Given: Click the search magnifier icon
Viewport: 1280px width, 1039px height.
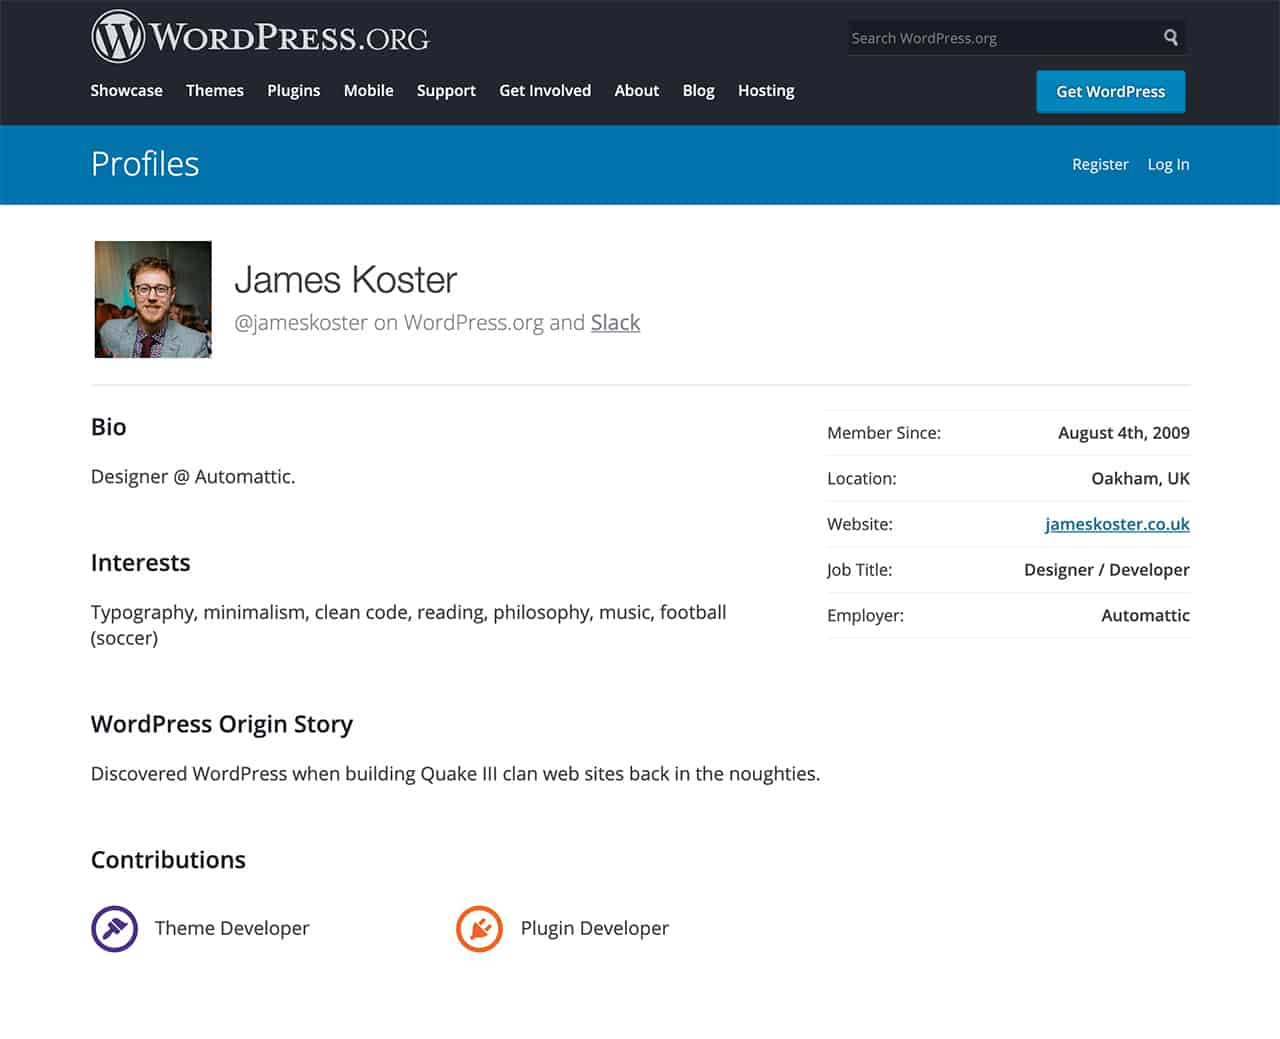Looking at the screenshot, I should (x=1171, y=38).
